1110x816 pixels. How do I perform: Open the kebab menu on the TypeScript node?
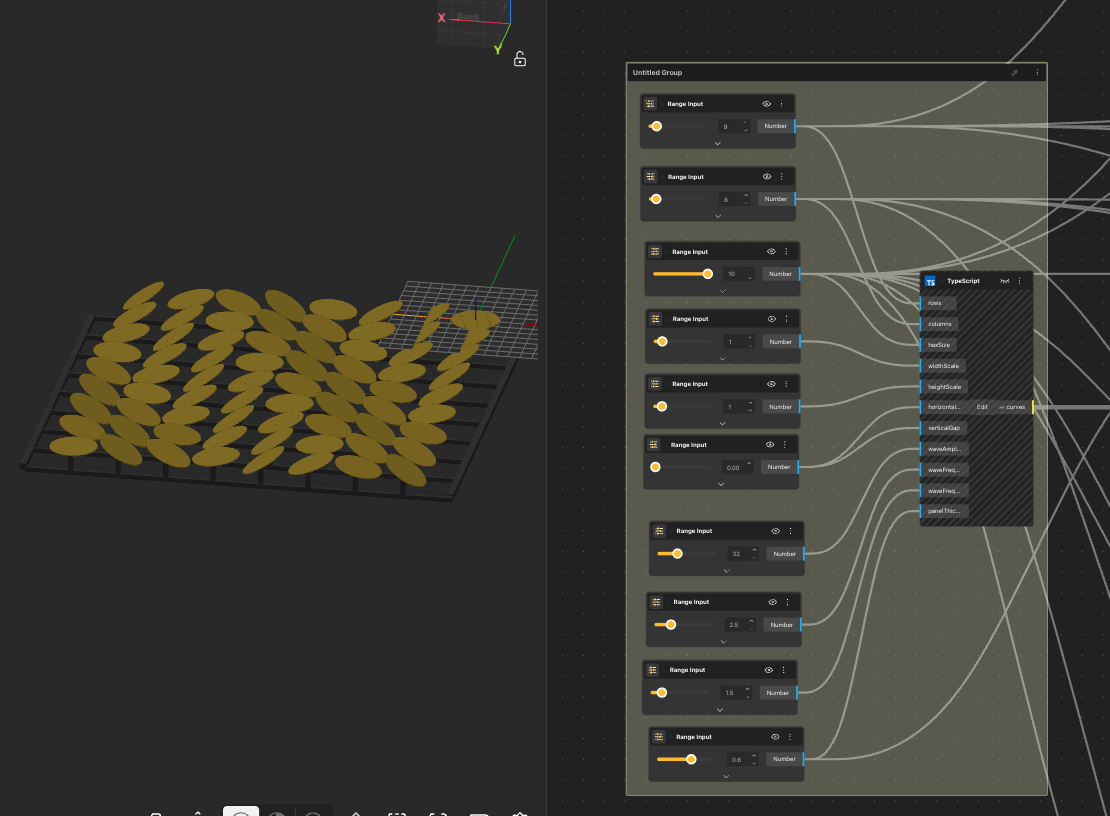[x=1019, y=281]
